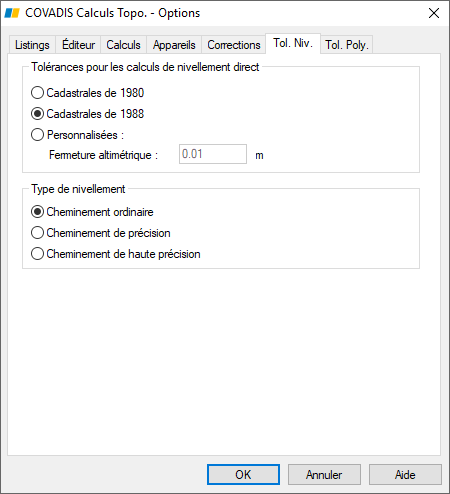The width and height of the screenshot is (450, 494).
Task: Enable Personnalisées tolerance option
Action: (x=37, y=135)
